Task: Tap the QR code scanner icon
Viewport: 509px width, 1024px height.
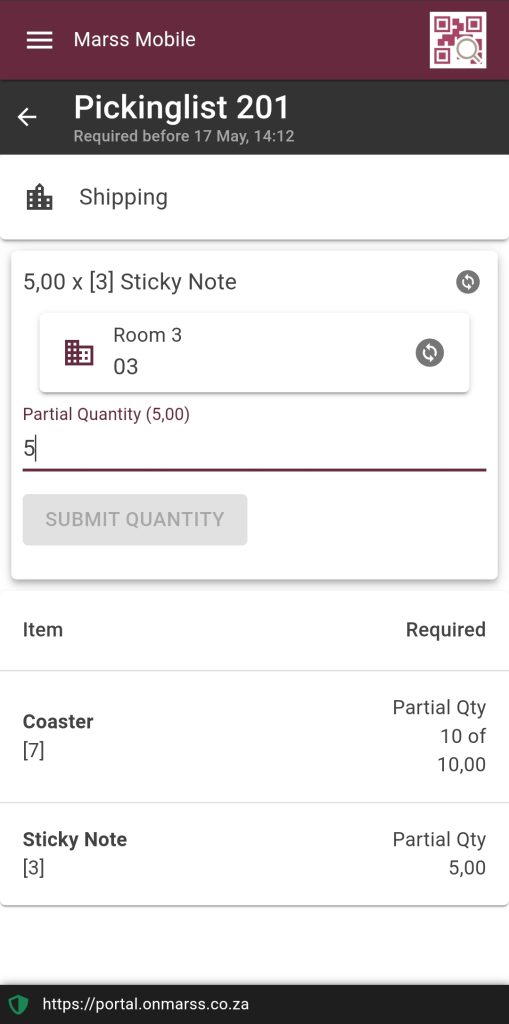Action: tap(457, 40)
